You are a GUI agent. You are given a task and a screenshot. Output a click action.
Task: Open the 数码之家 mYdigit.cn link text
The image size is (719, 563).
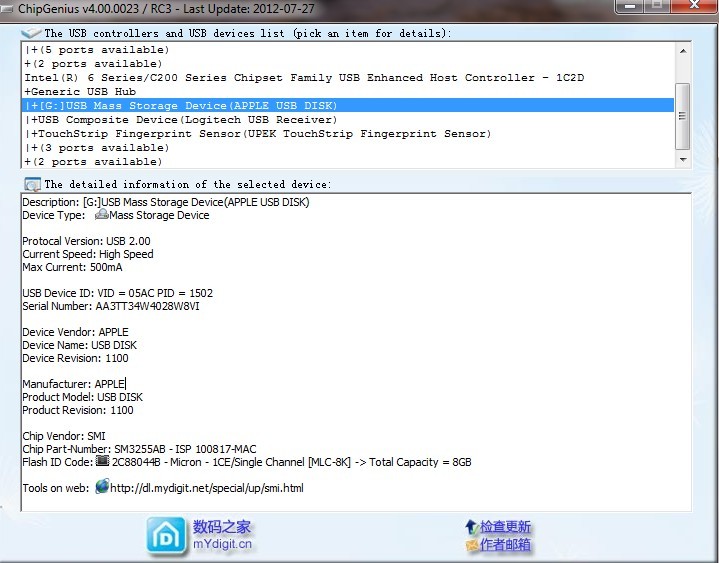tap(222, 535)
